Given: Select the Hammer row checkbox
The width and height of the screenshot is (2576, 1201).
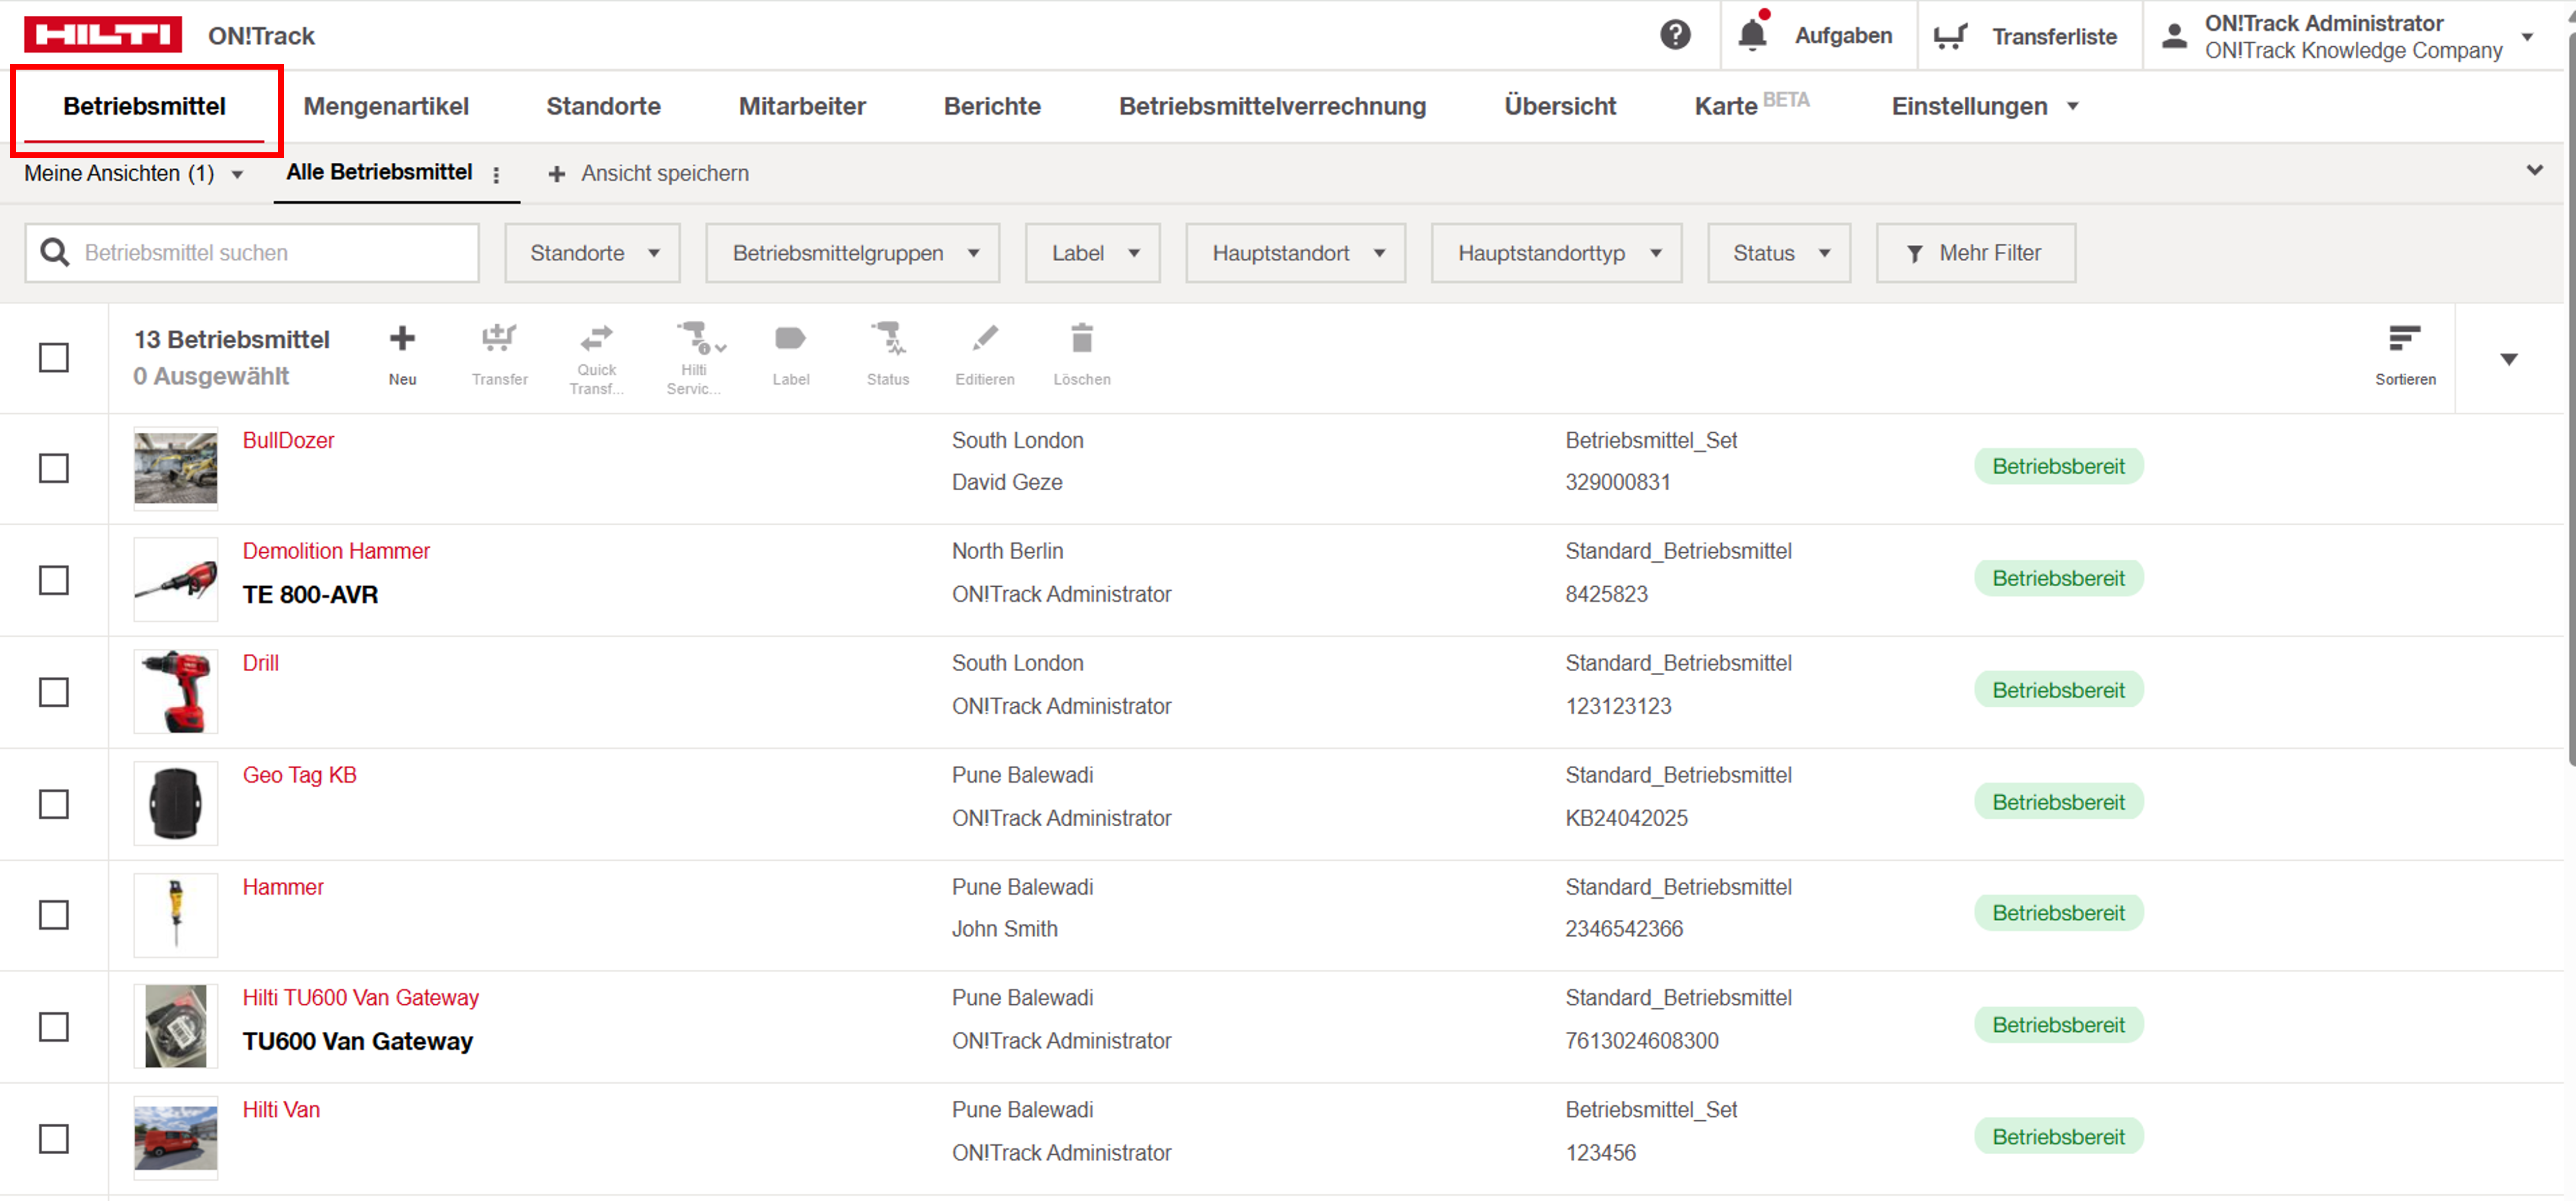Looking at the screenshot, I should tap(54, 915).
